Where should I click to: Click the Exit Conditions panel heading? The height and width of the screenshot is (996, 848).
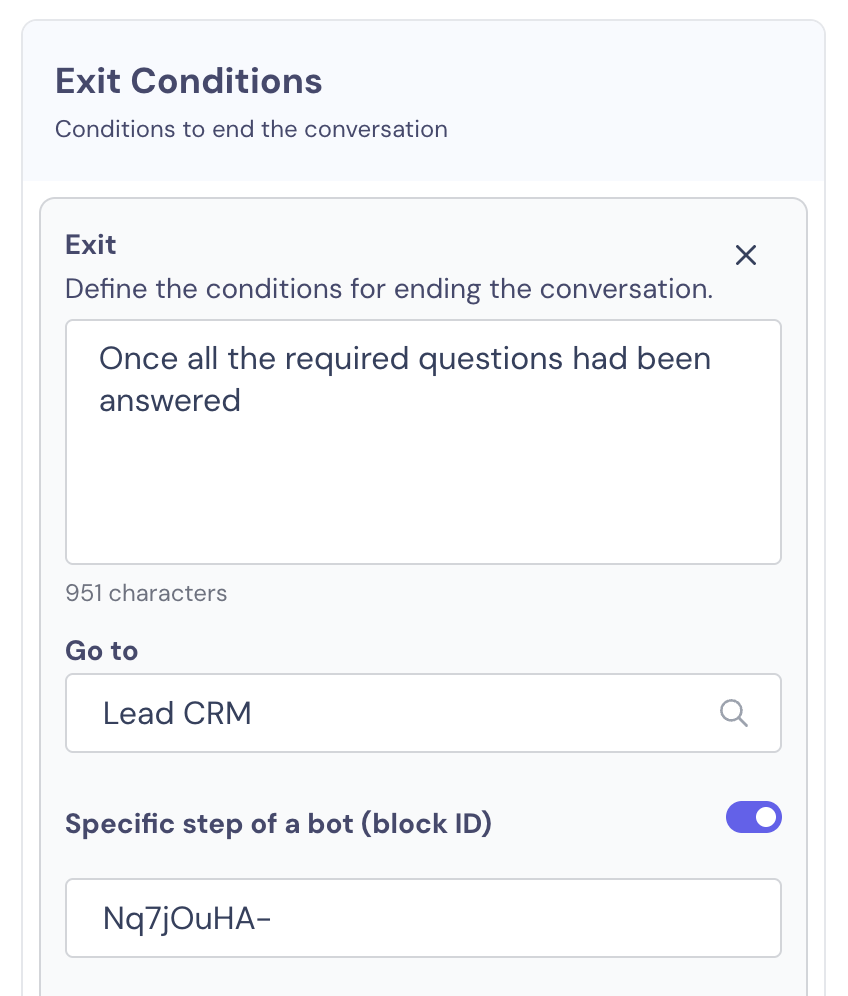tap(189, 81)
